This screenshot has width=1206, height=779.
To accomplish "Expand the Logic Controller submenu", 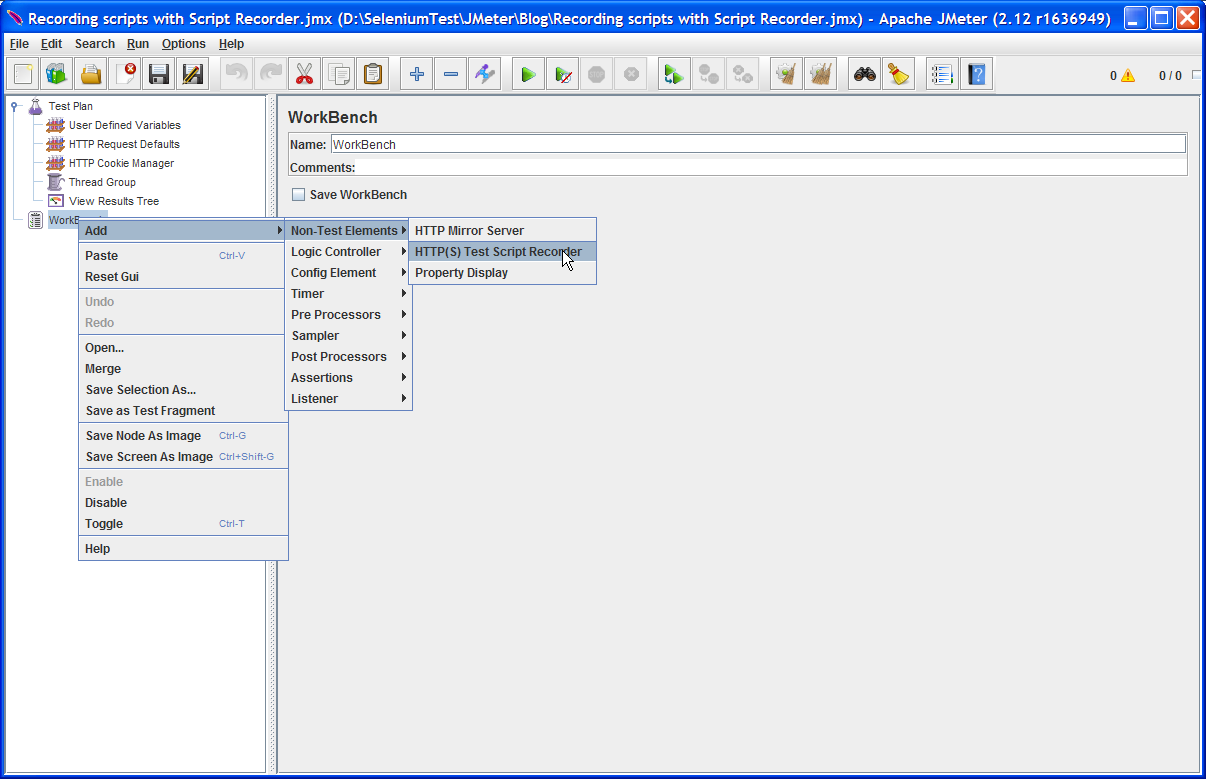I will [x=348, y=251].
